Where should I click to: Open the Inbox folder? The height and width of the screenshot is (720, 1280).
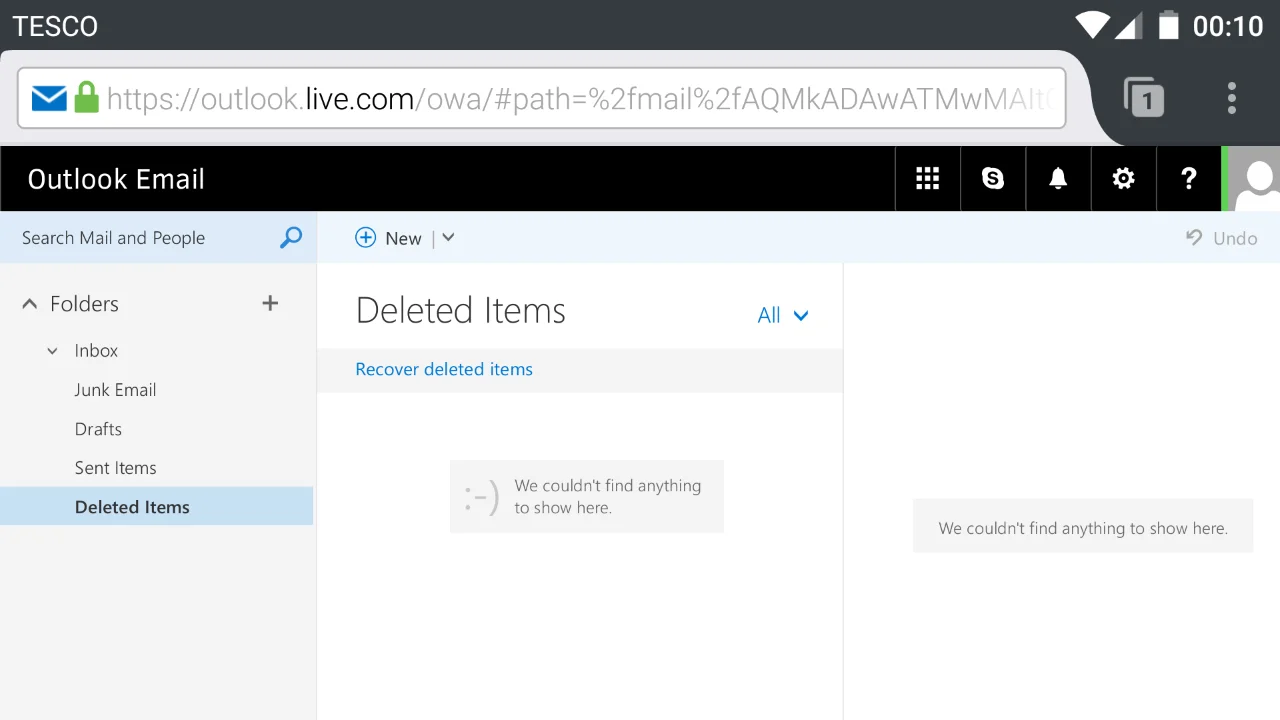[96, 351]
